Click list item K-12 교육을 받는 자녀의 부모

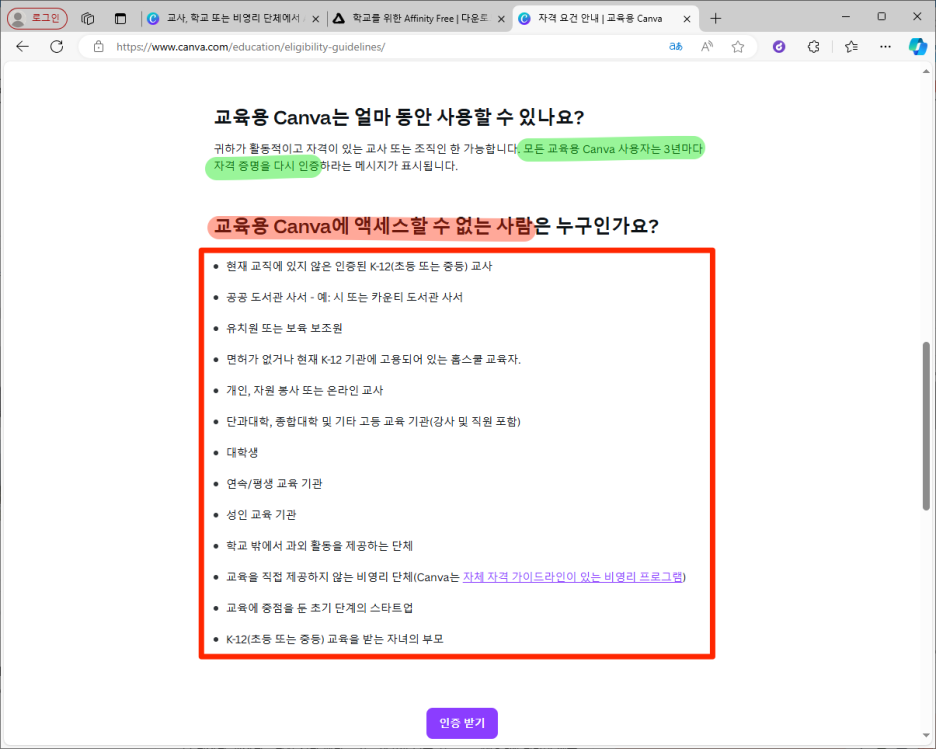[334, 639]
